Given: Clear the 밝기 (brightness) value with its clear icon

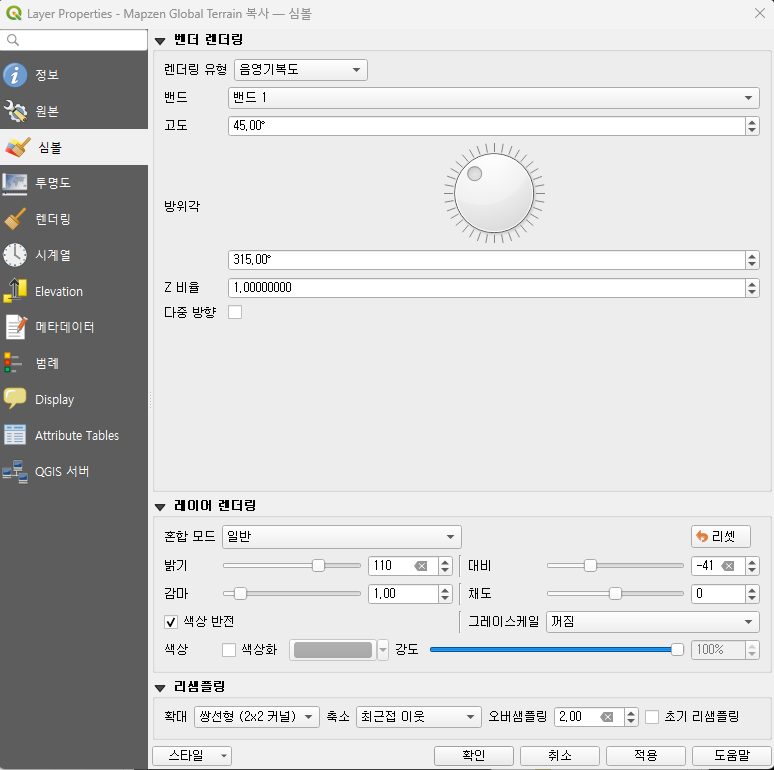Looking at the screenshot, I should pos(421,566).
